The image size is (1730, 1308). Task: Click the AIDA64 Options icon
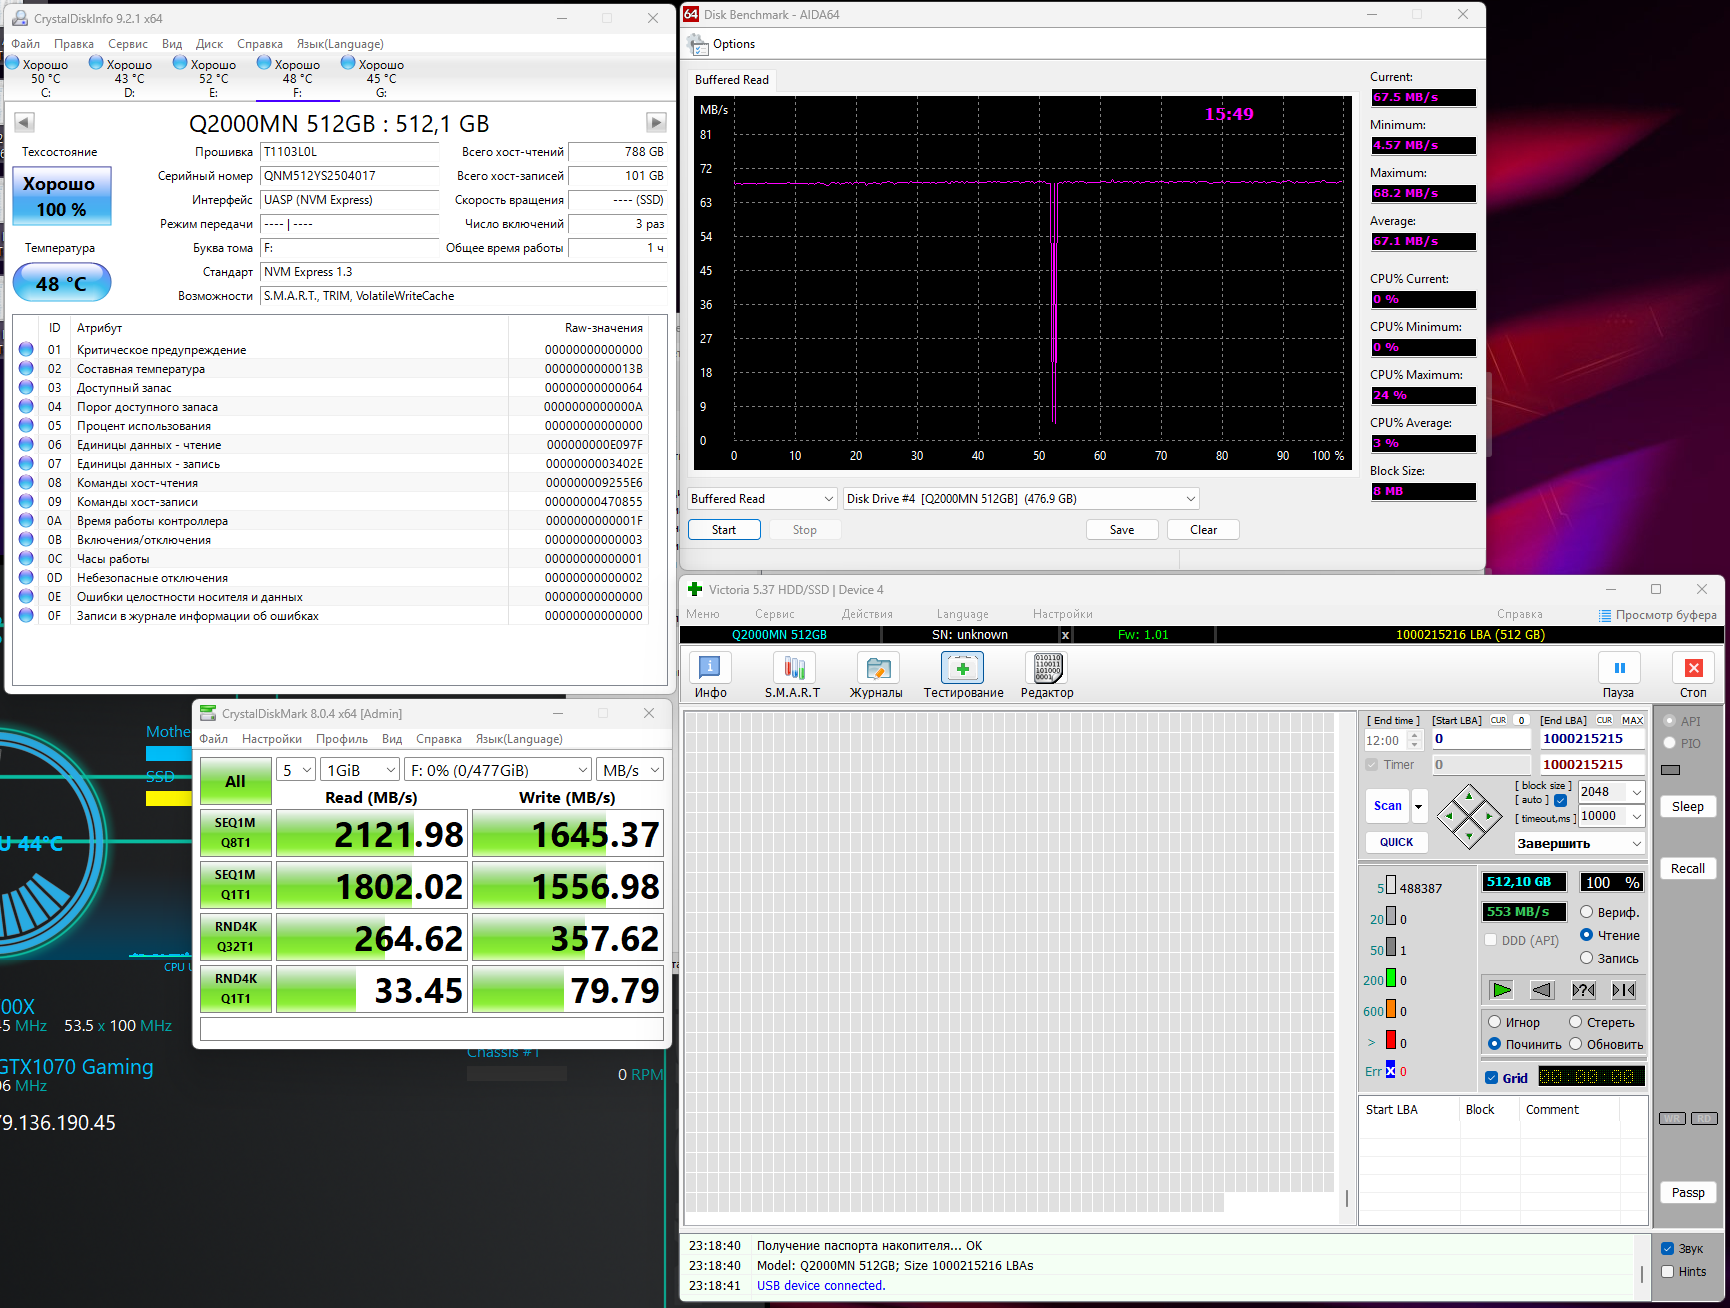698,44
